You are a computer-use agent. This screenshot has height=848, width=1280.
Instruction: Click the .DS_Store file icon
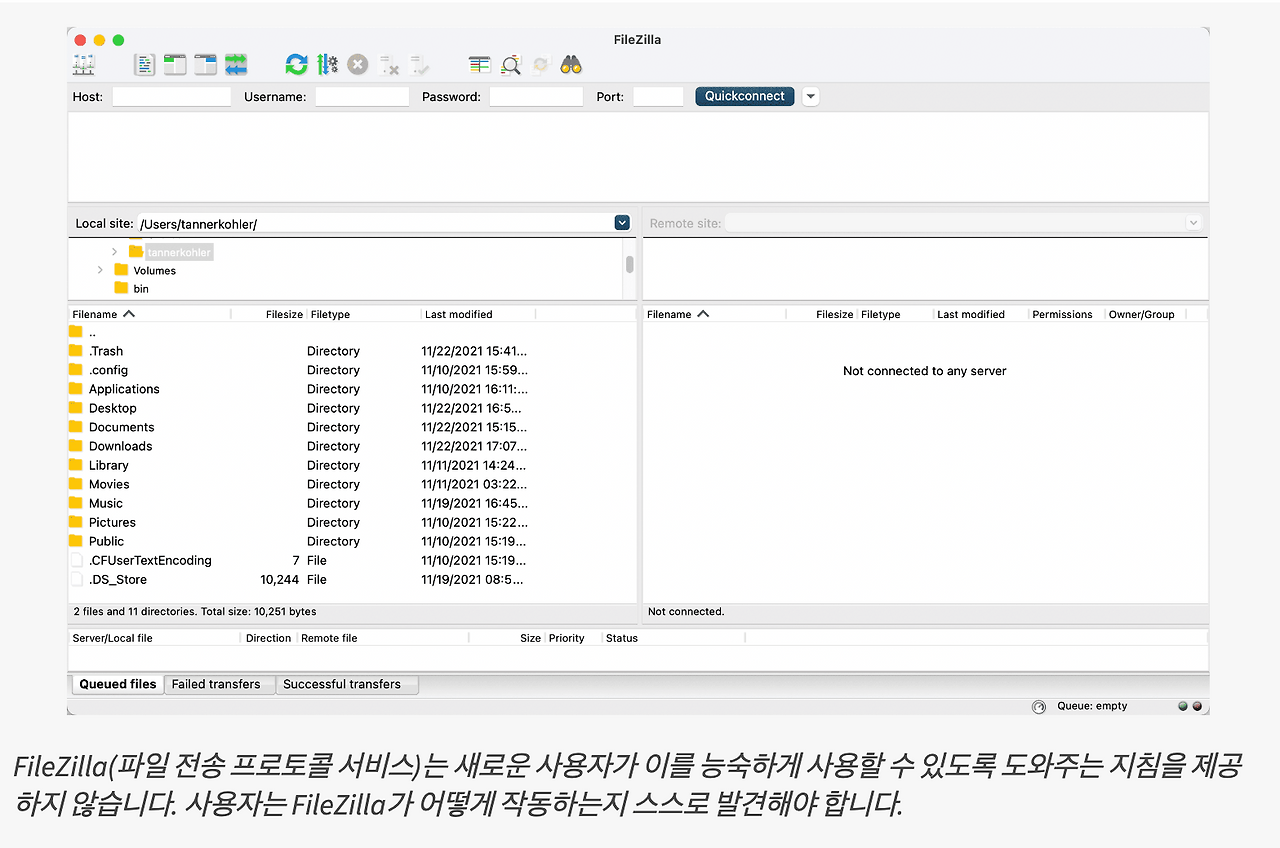[x=76, y=579]
